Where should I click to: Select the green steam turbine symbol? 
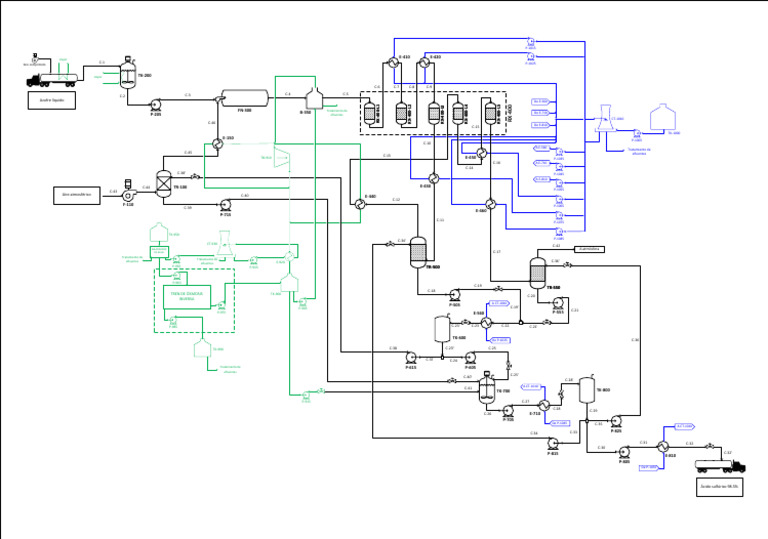(x=282, y=156)
